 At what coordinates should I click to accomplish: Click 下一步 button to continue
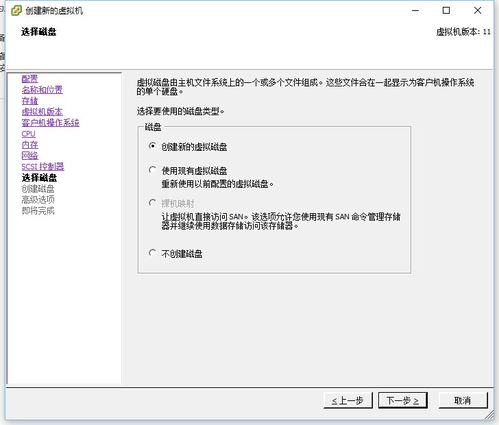403,400
